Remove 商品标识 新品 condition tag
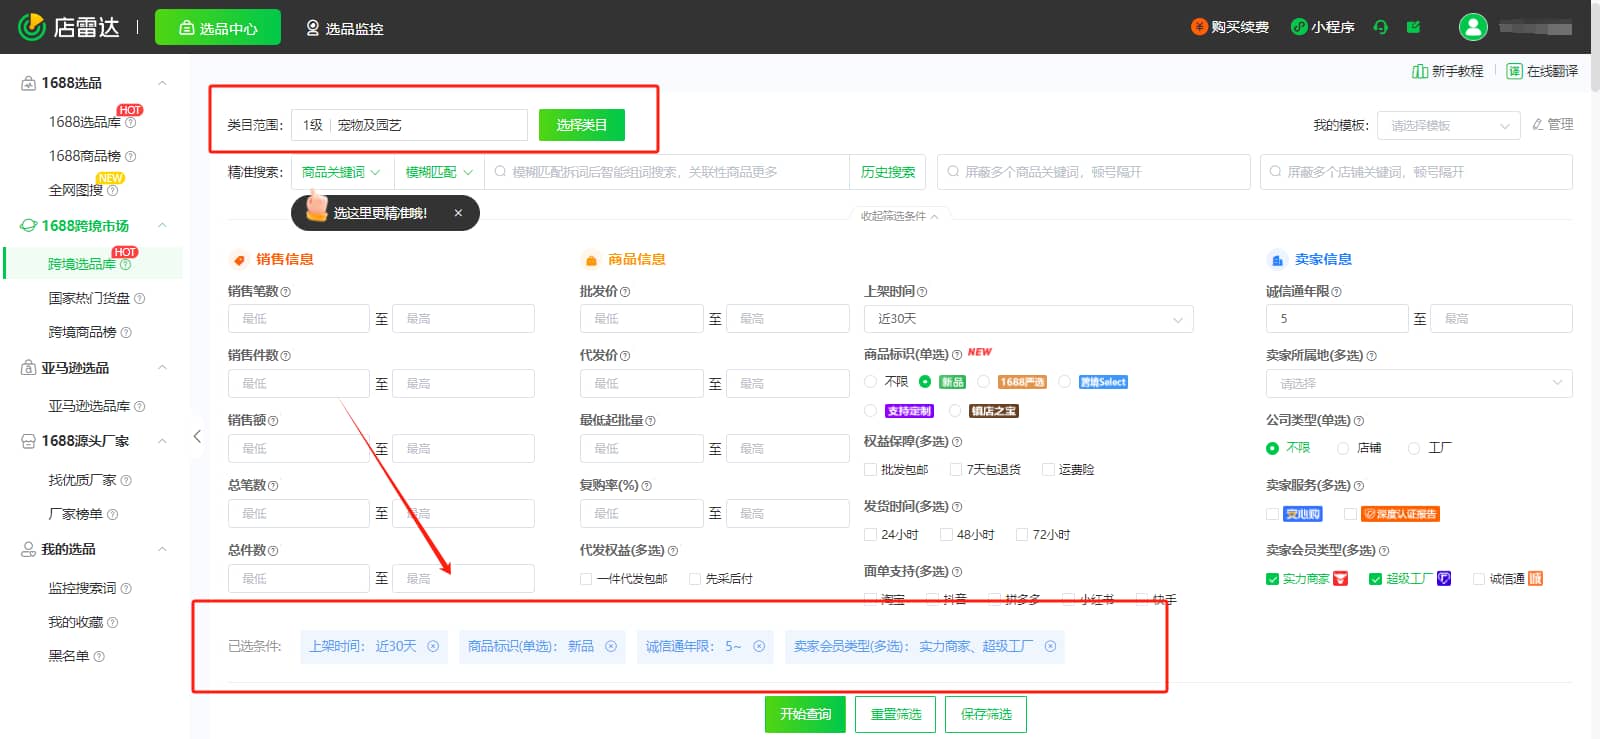 click(x=610, y=647)
